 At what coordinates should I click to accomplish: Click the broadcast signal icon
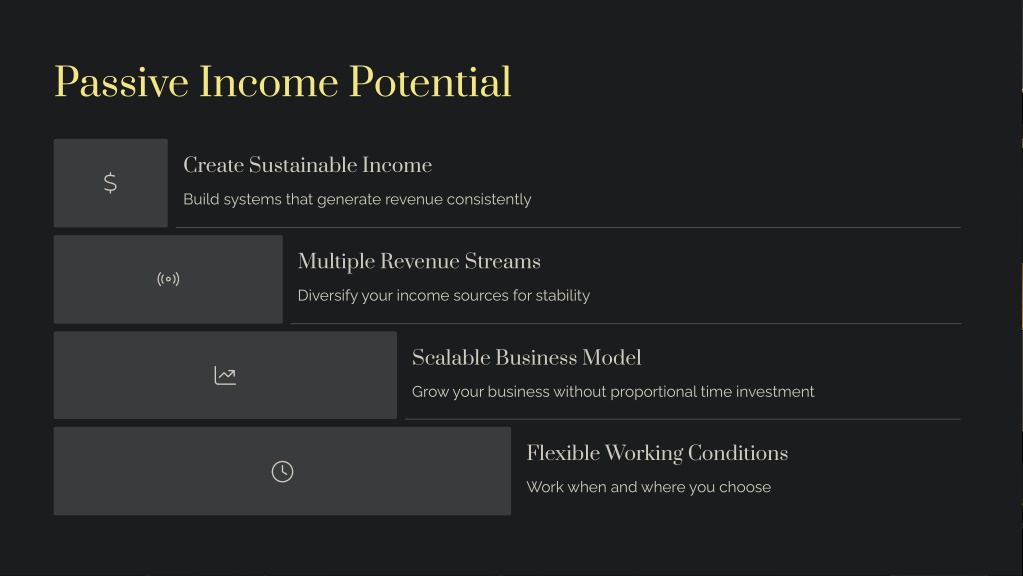[168, 279]
